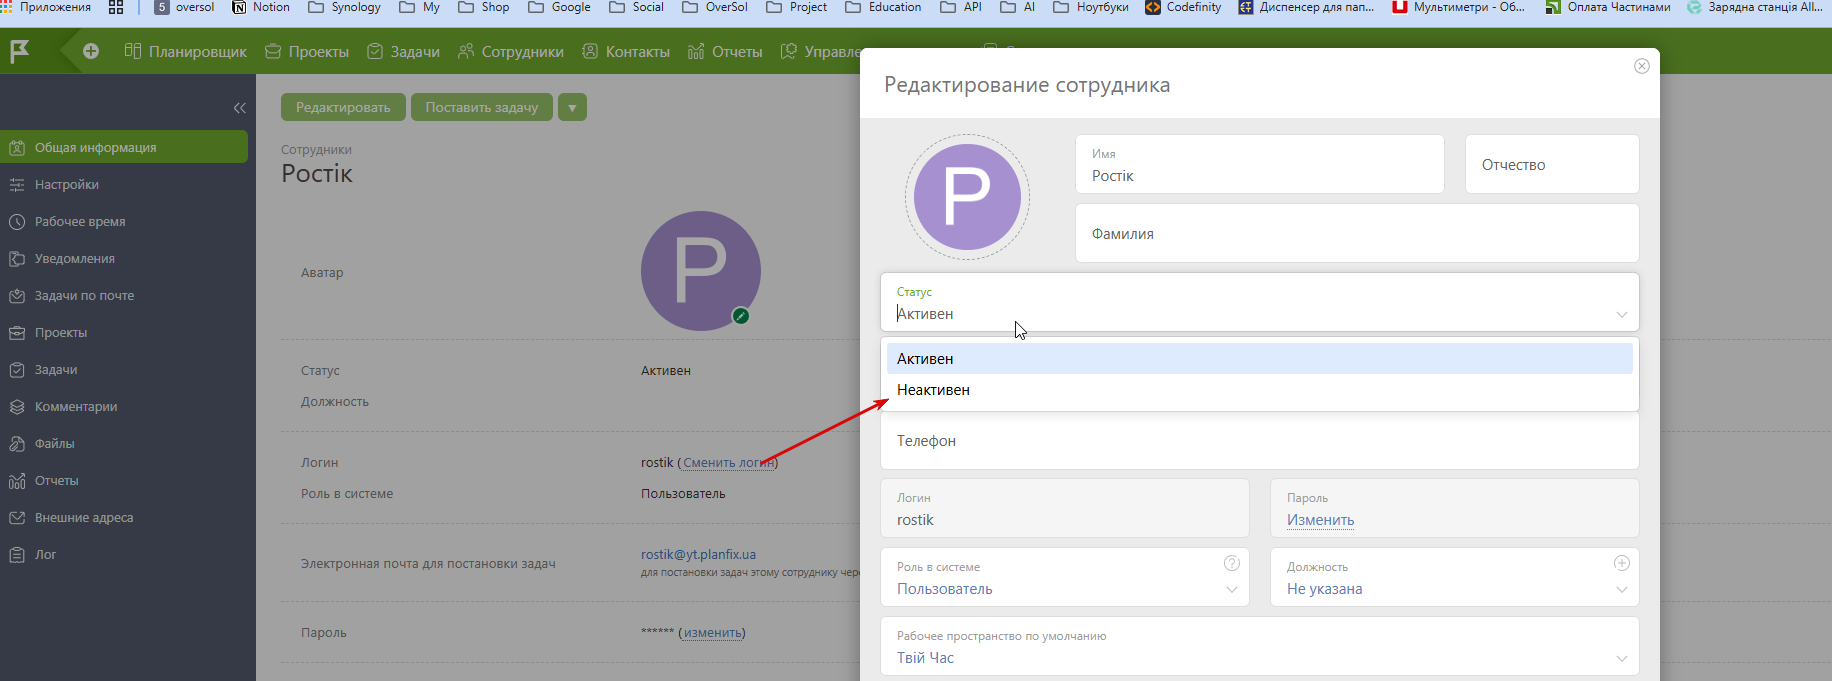Click the pencil edit icon on the avatar

[x=741, y=316]
